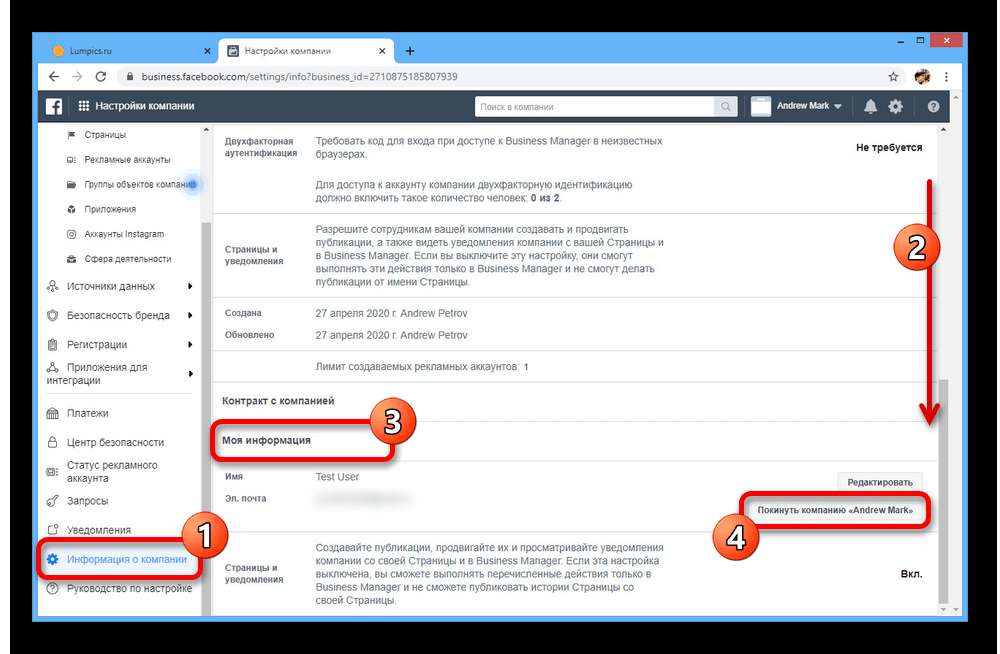Open Chrome three-dot menu

point(946,76)
